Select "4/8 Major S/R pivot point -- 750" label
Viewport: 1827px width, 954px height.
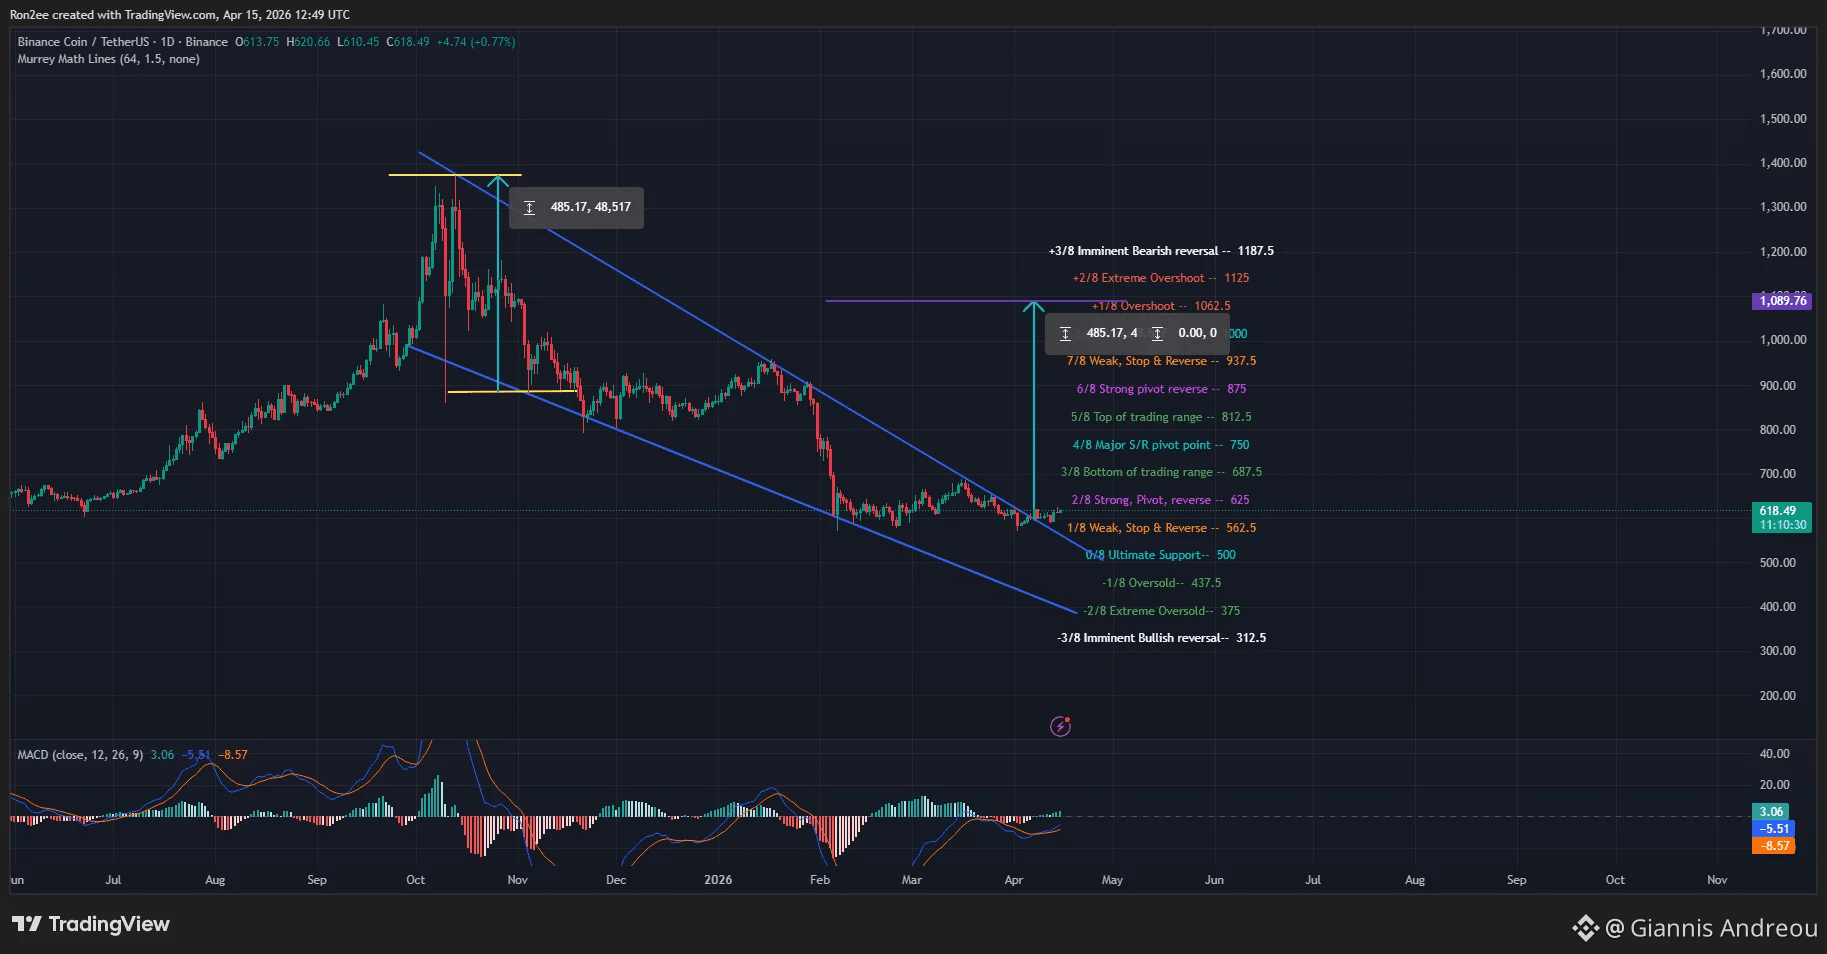(x=1161, y=445)
